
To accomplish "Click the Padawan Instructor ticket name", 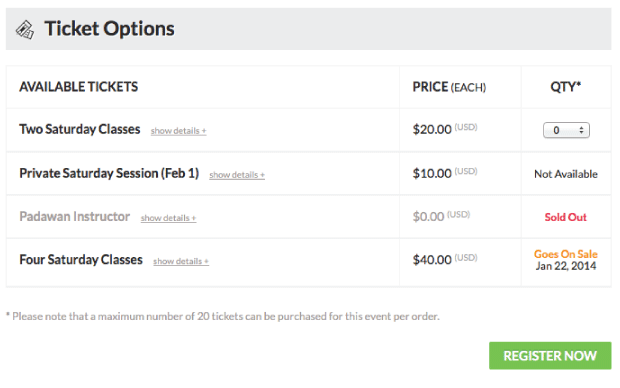I will [75, 216].
